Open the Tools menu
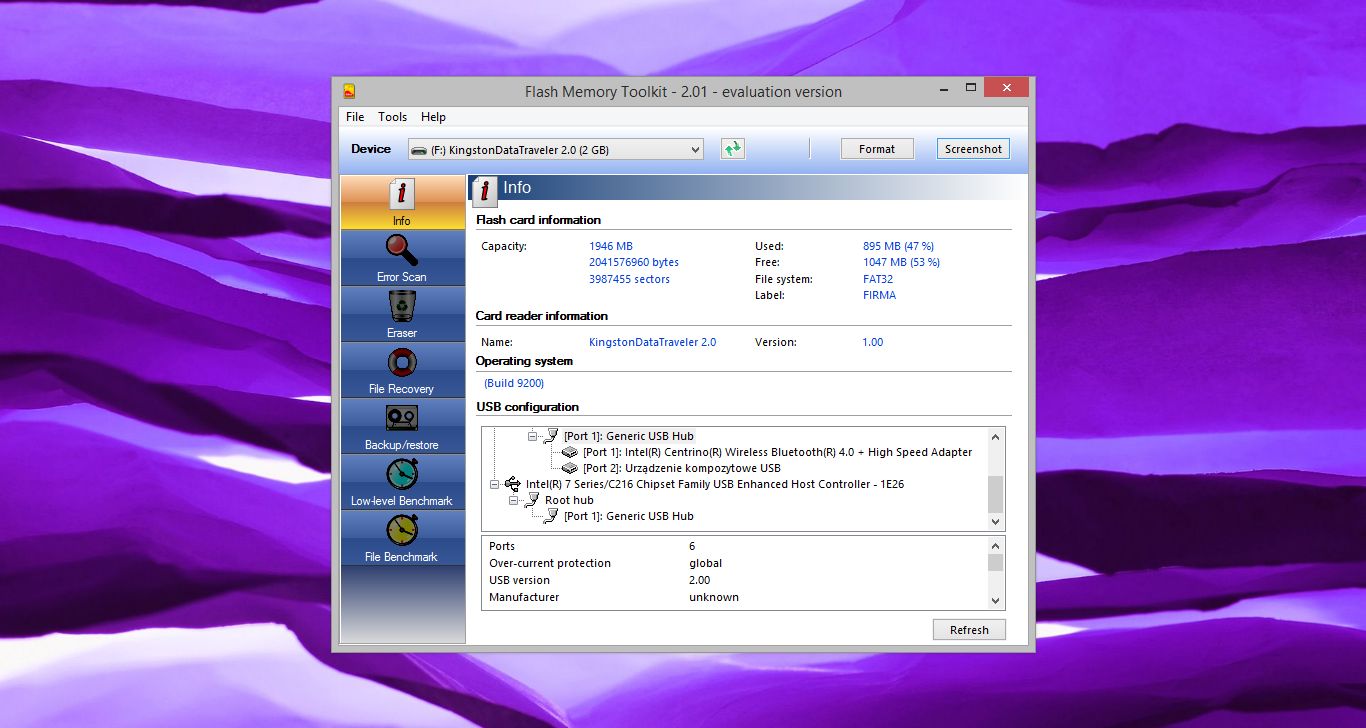 coord(392,117)
